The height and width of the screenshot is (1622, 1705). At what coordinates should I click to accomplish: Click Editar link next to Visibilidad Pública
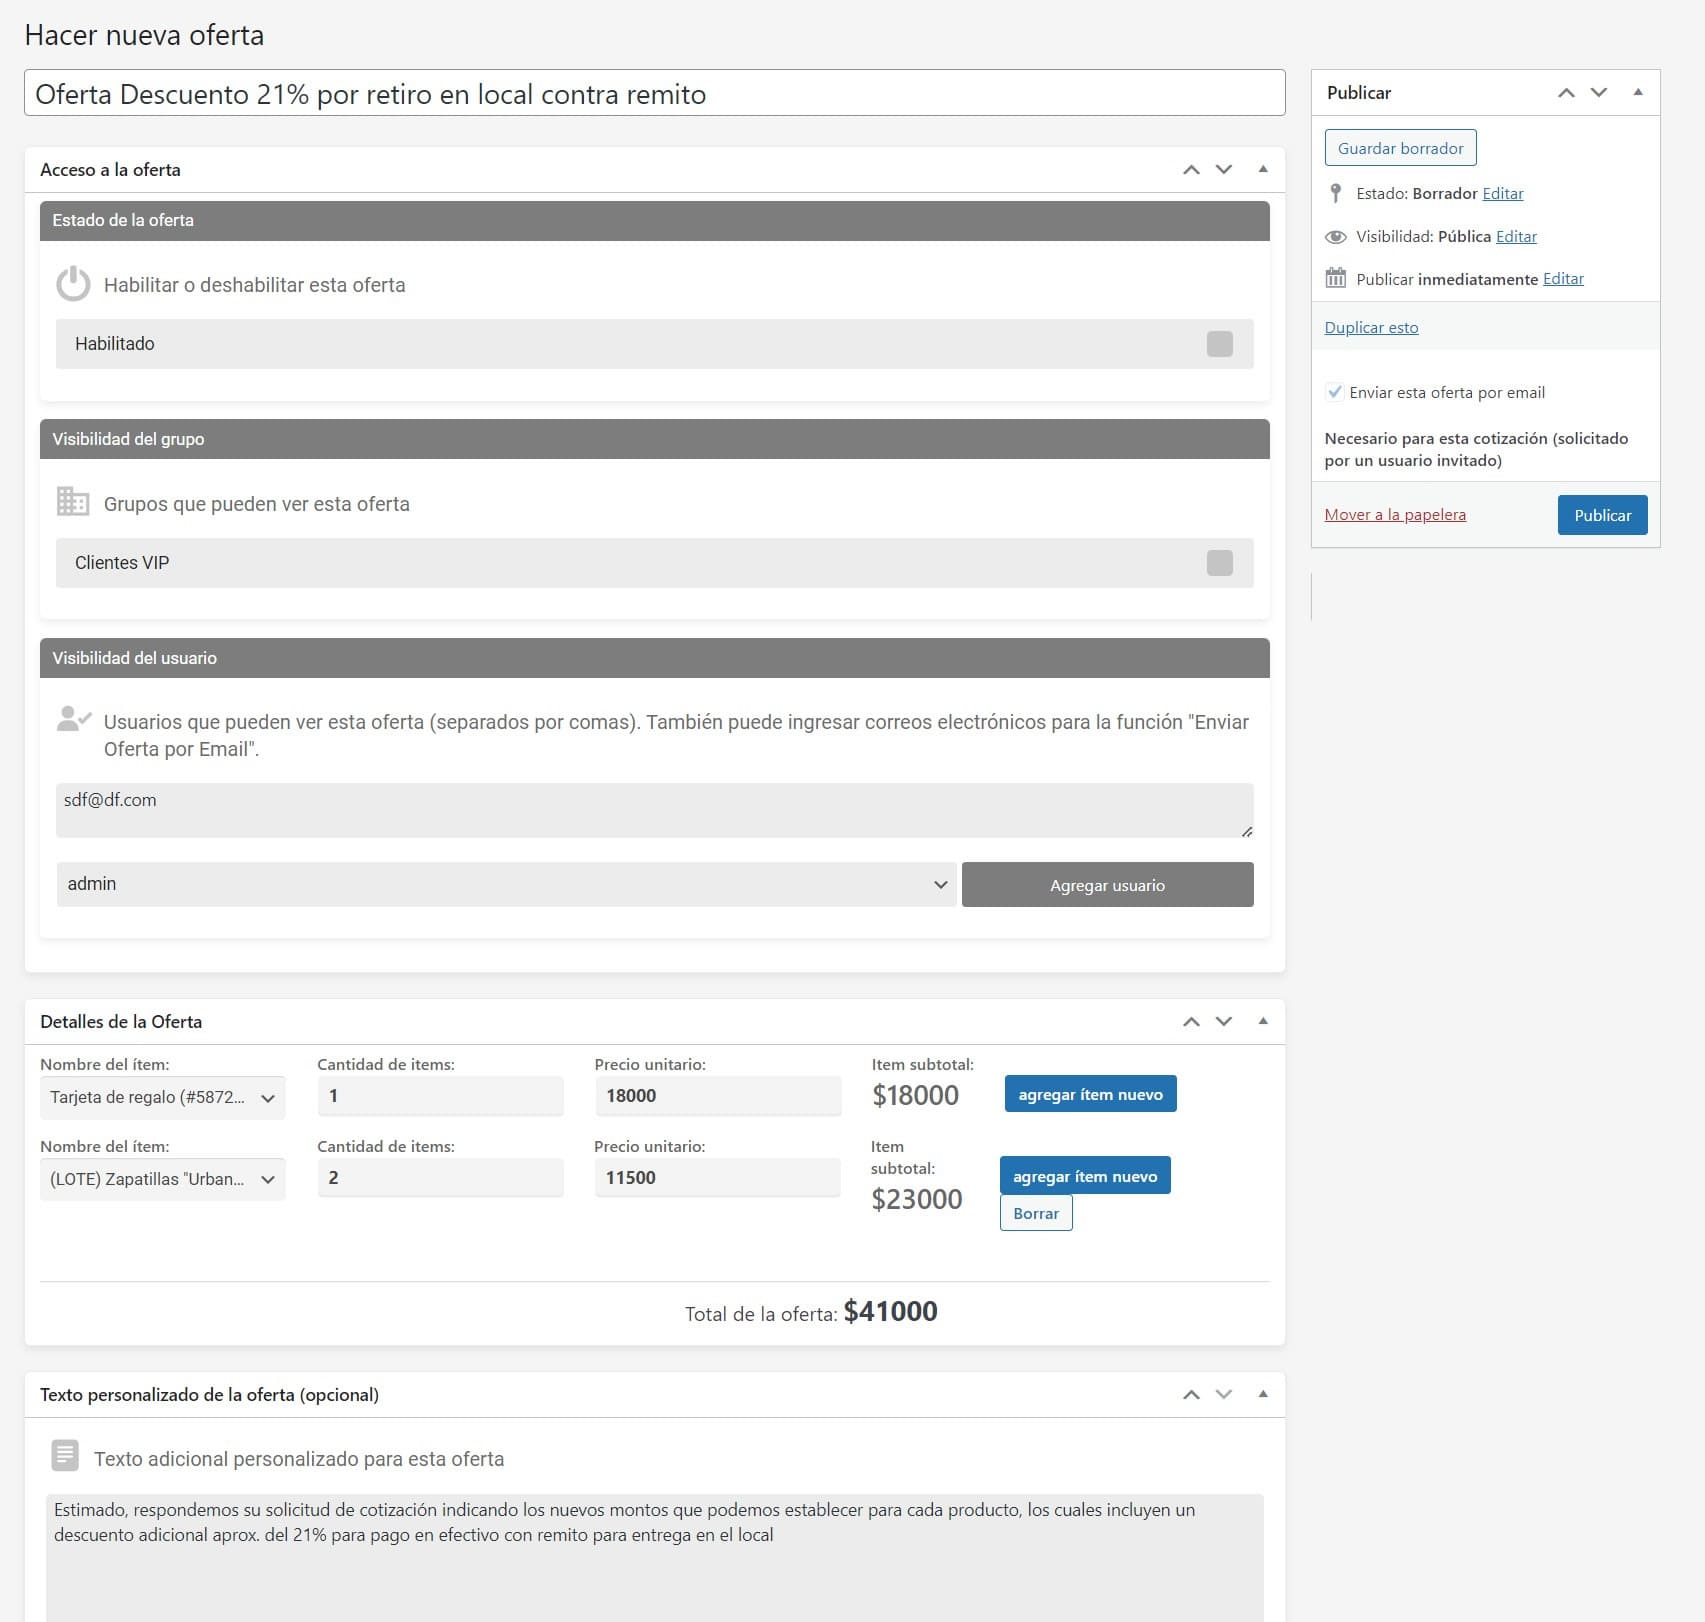(1516, 236)
